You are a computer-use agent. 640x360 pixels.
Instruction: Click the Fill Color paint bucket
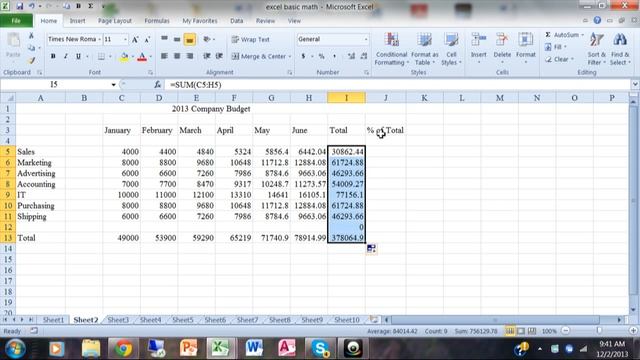(x=124, y=57)
